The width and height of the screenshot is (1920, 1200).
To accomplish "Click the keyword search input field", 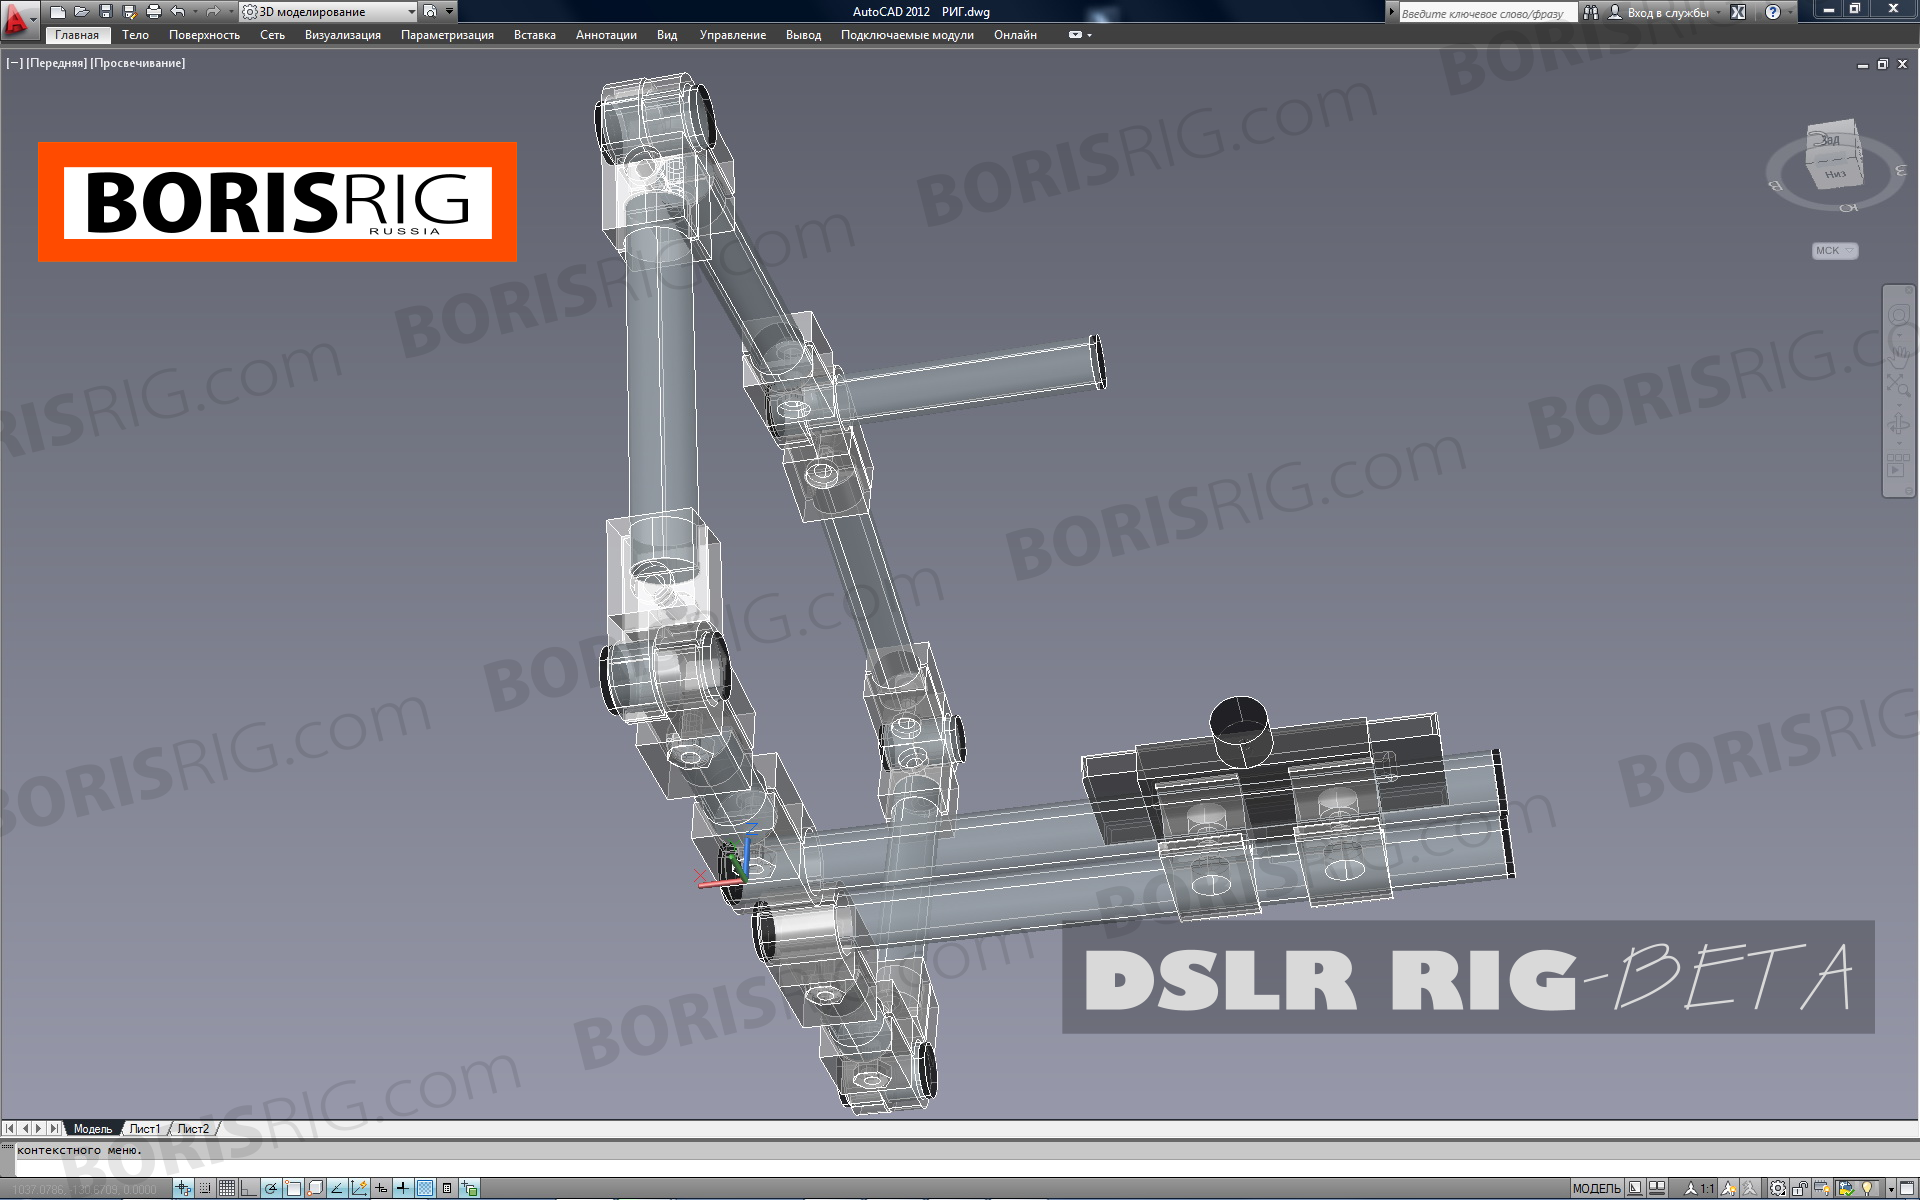I will (1487, 13).
